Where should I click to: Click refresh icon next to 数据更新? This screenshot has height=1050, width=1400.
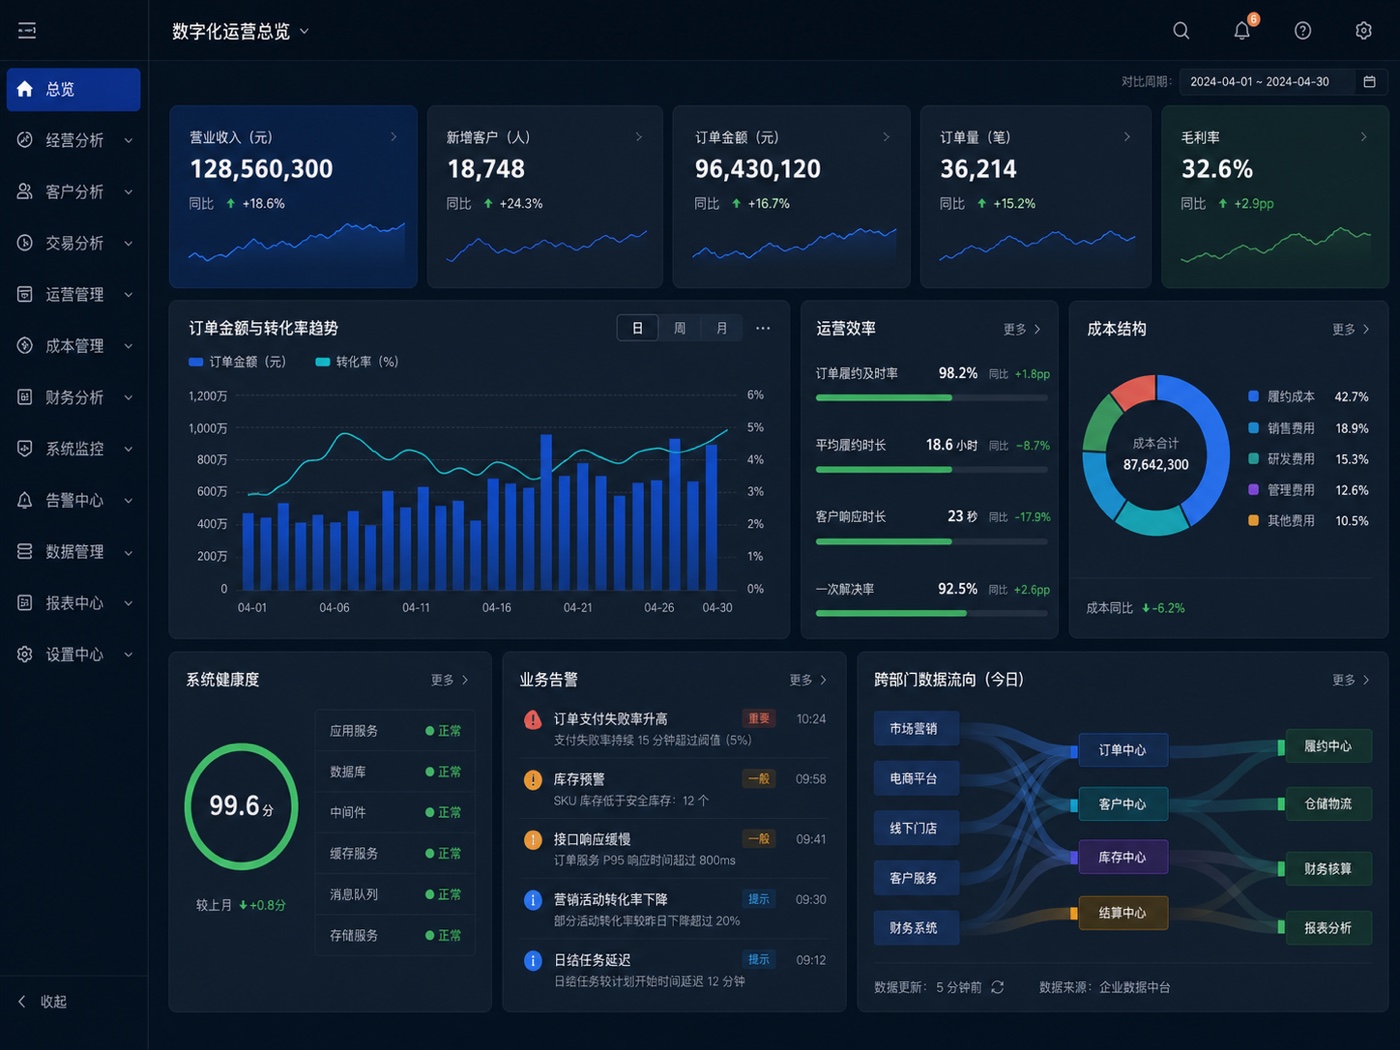[997, 987]
